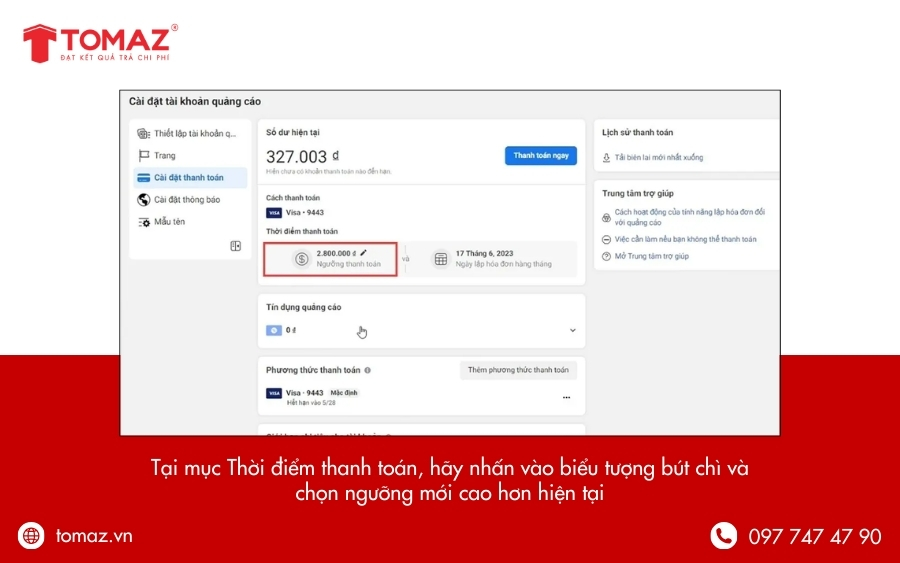Image resolution: width=900 pixels, height=563 pixels.
Task: Go to Cài đặt thông báo in sidebar
Action: click(186, 200)
